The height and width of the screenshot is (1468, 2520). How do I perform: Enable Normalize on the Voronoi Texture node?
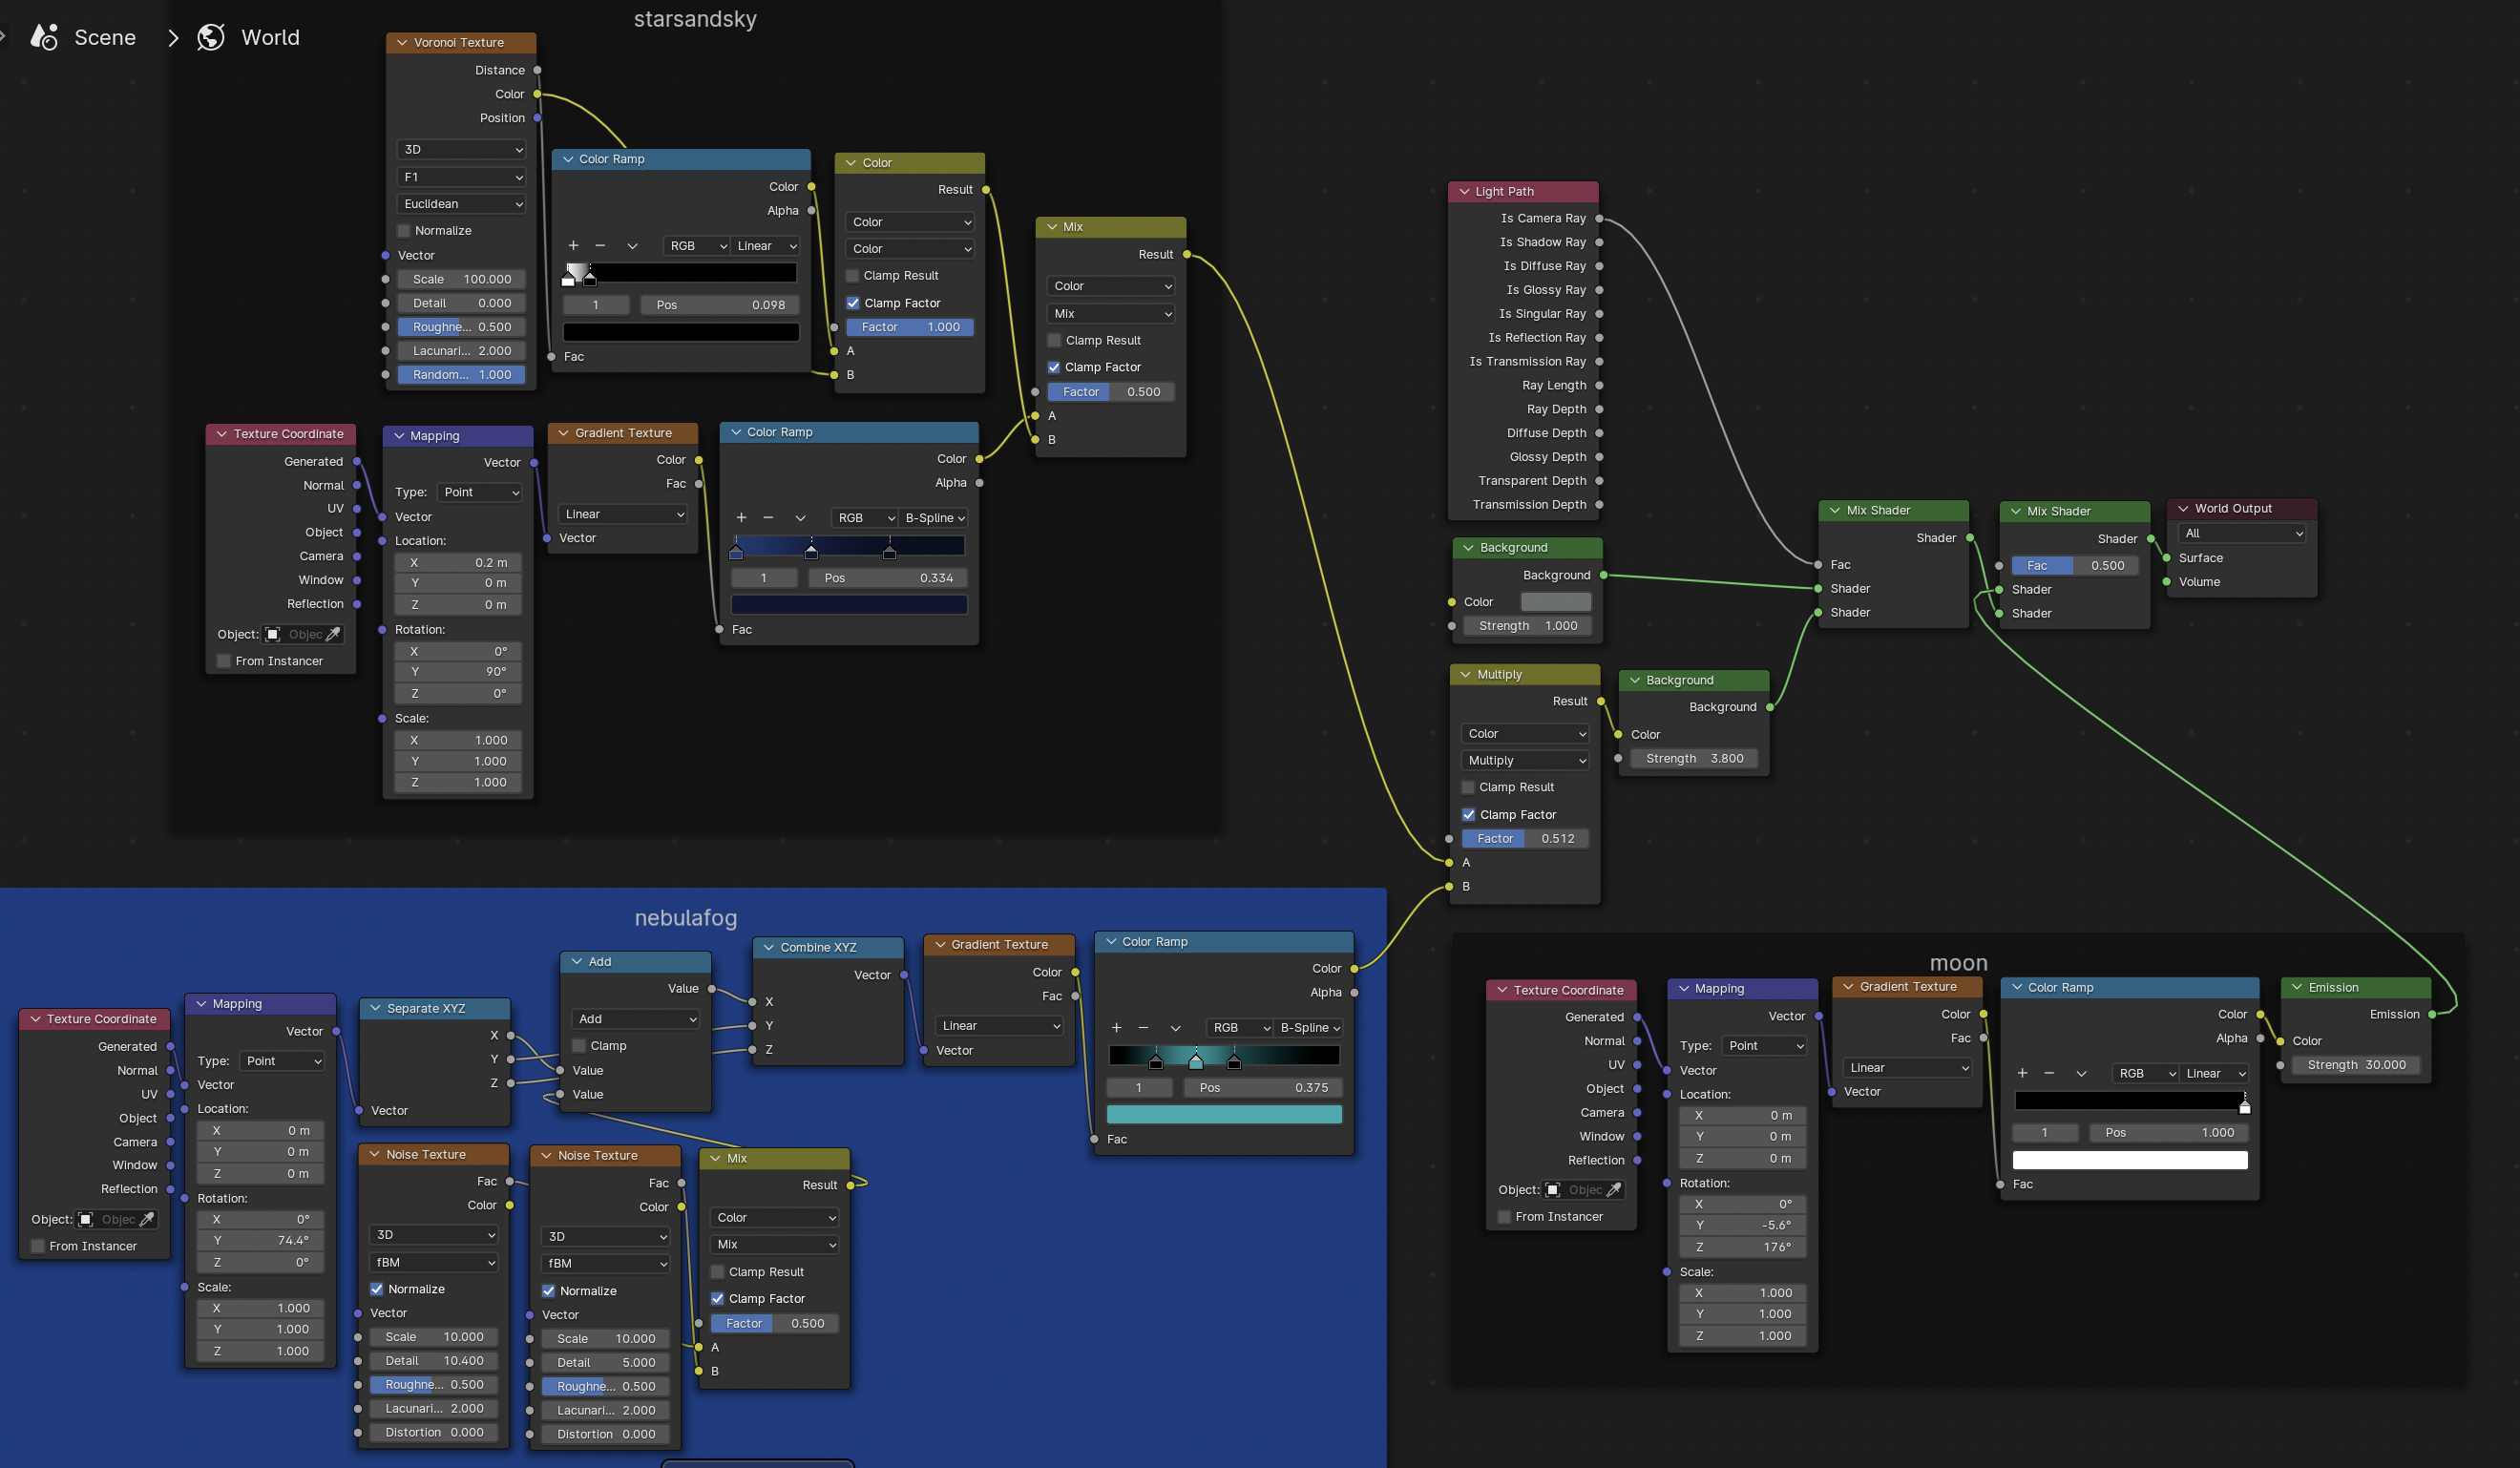[x=404, y=230]
